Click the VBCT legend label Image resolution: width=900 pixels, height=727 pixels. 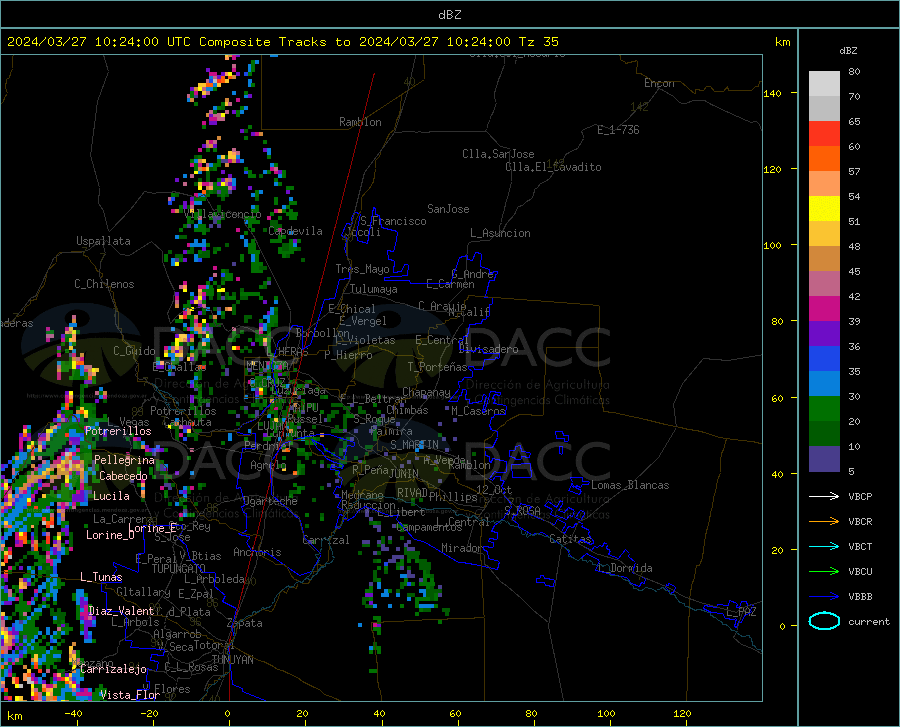pyautogui.click(x=860, y=546)
